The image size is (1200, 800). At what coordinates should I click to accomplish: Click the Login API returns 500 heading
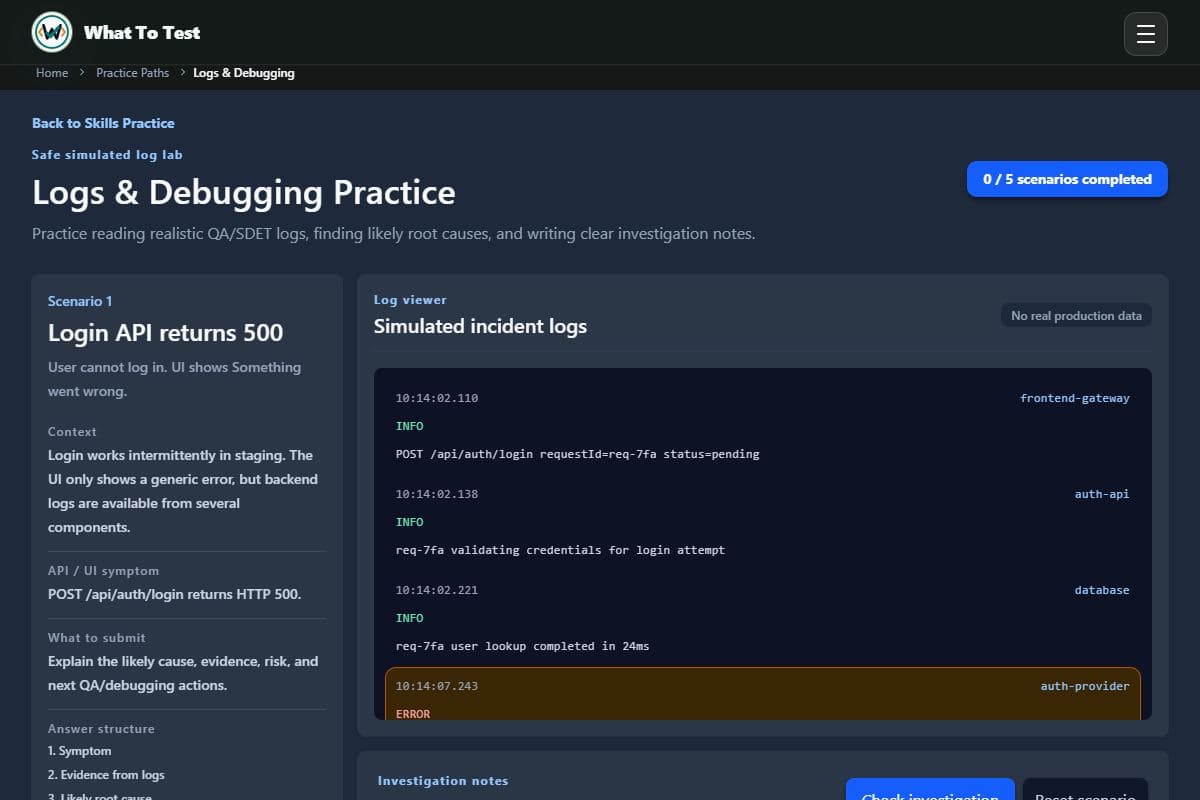166,333
